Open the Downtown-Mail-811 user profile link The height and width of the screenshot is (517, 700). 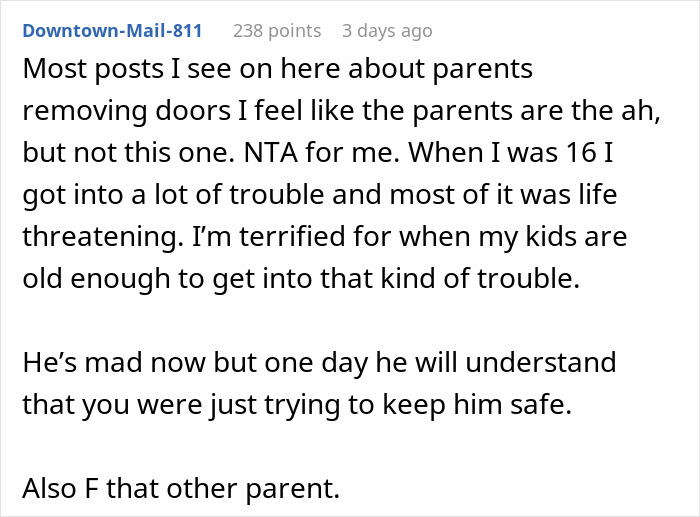(112, 31)
